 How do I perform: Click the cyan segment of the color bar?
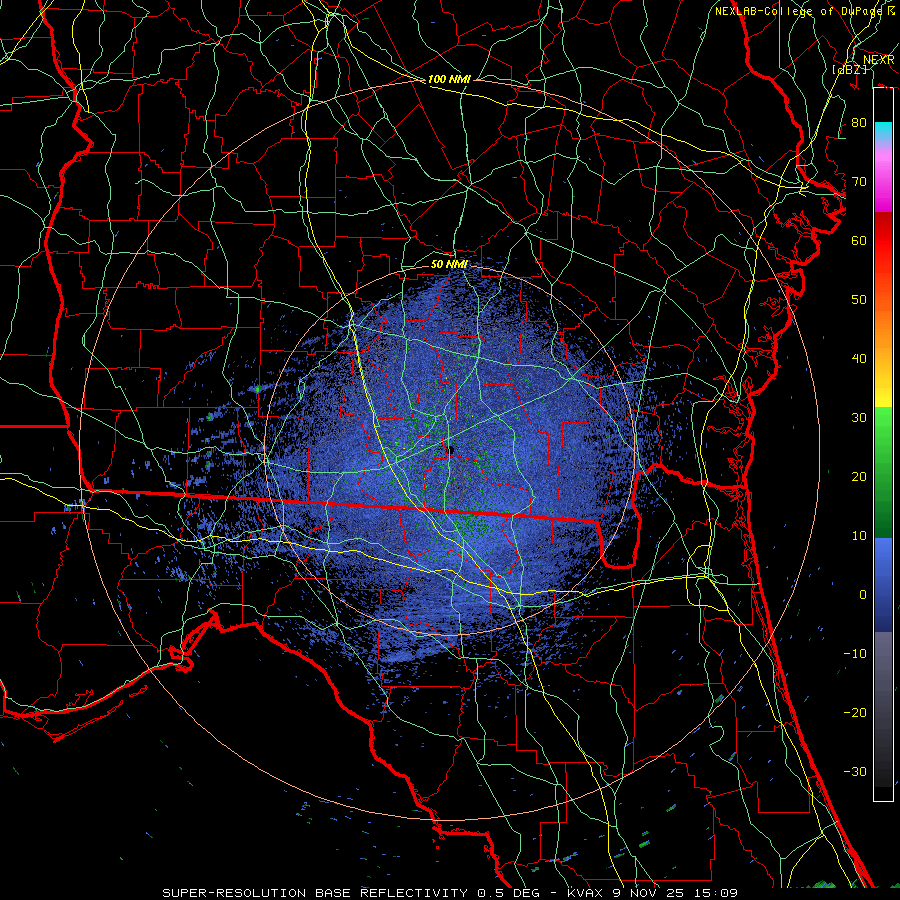point(883,132)
